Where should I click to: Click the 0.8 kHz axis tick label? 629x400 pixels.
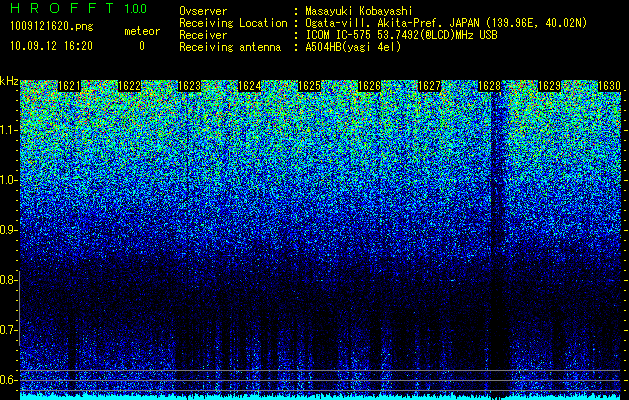point(8,280)
